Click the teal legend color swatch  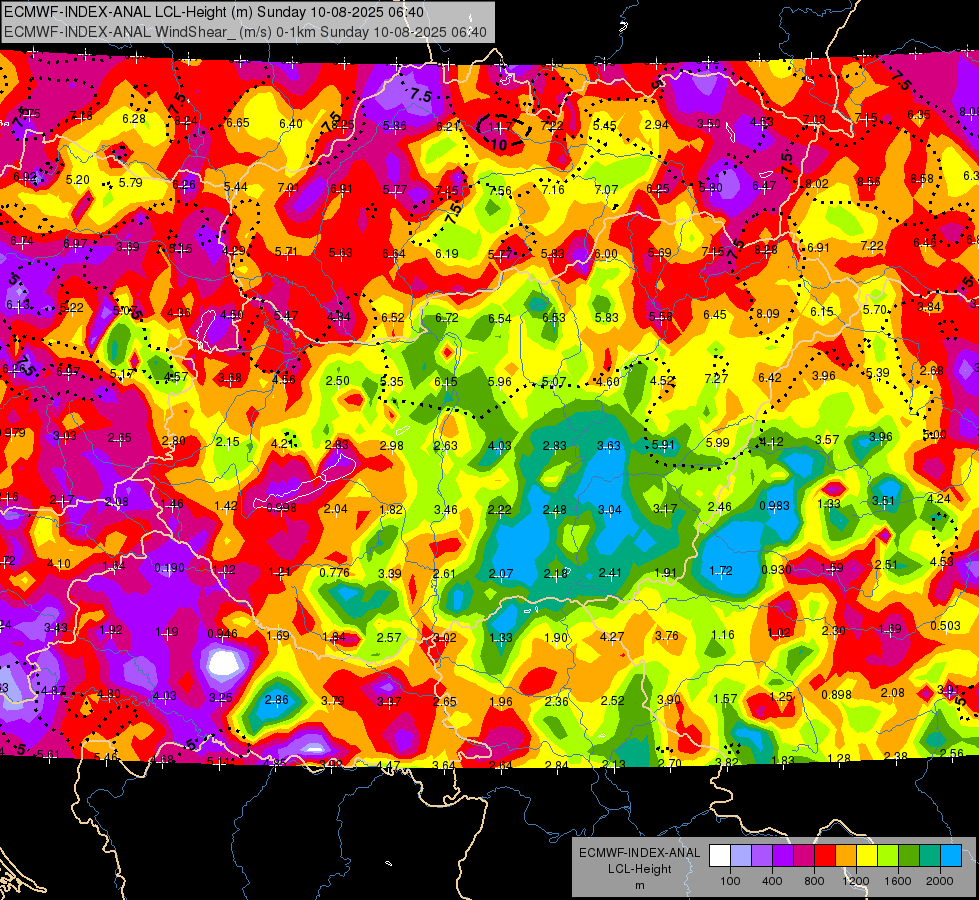point(930,855)
